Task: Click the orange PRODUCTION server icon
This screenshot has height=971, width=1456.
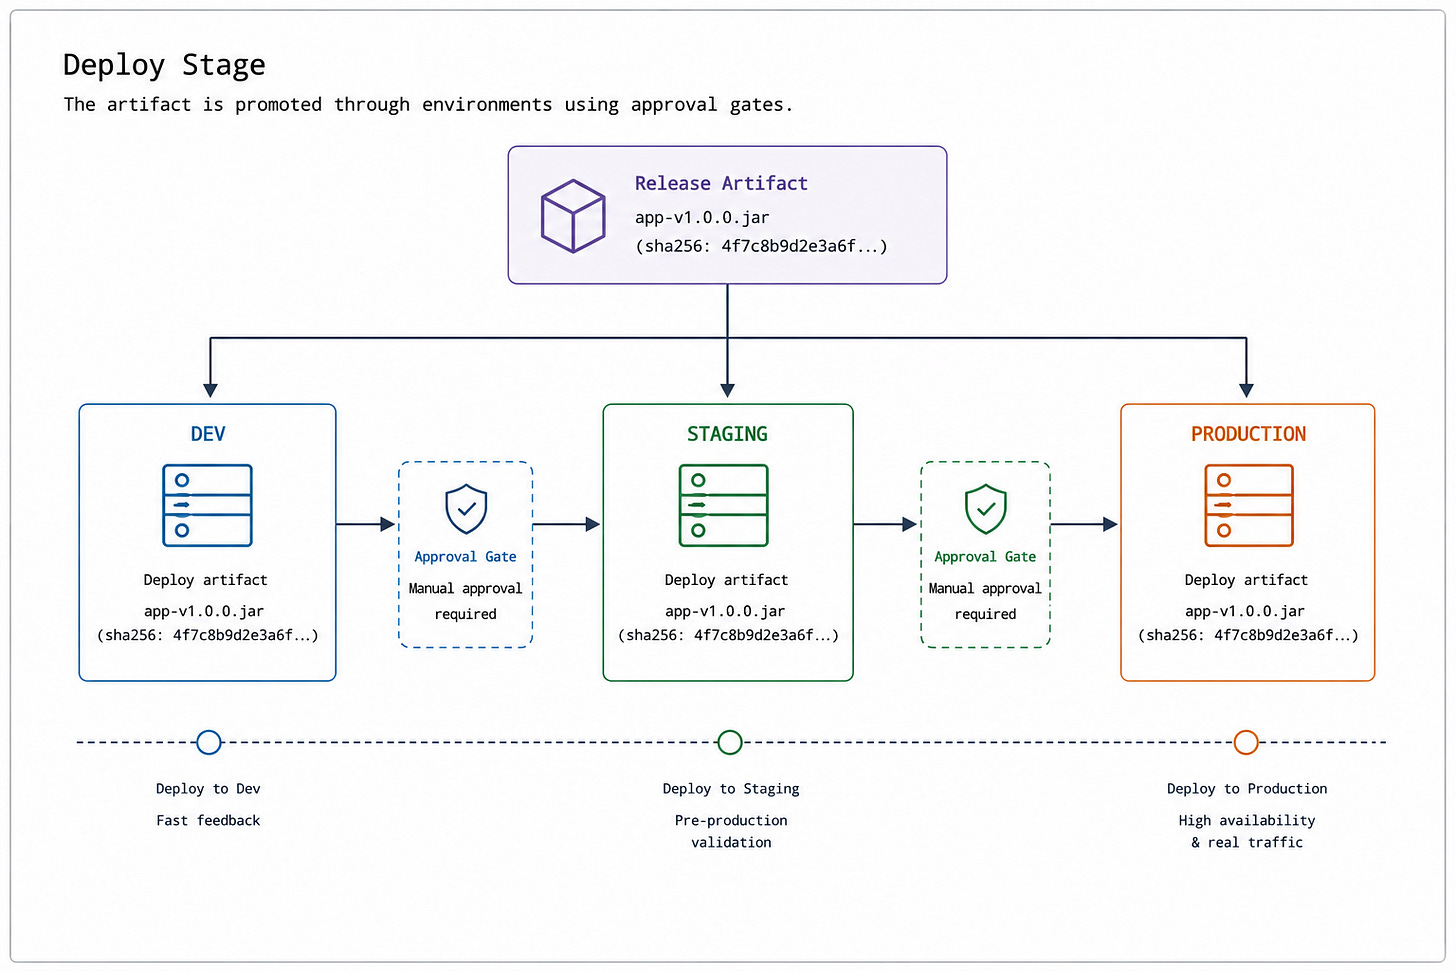Action: [x=1249, y=505]
